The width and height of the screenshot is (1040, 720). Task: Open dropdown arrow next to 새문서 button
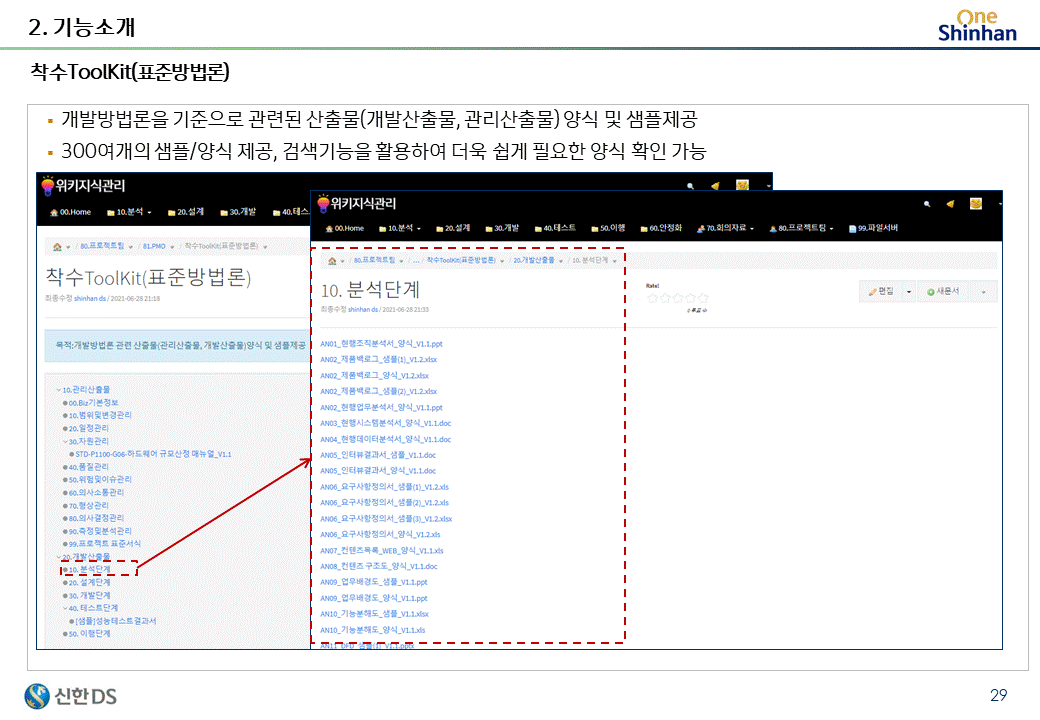pyautogui.click(x=984, y=292)
